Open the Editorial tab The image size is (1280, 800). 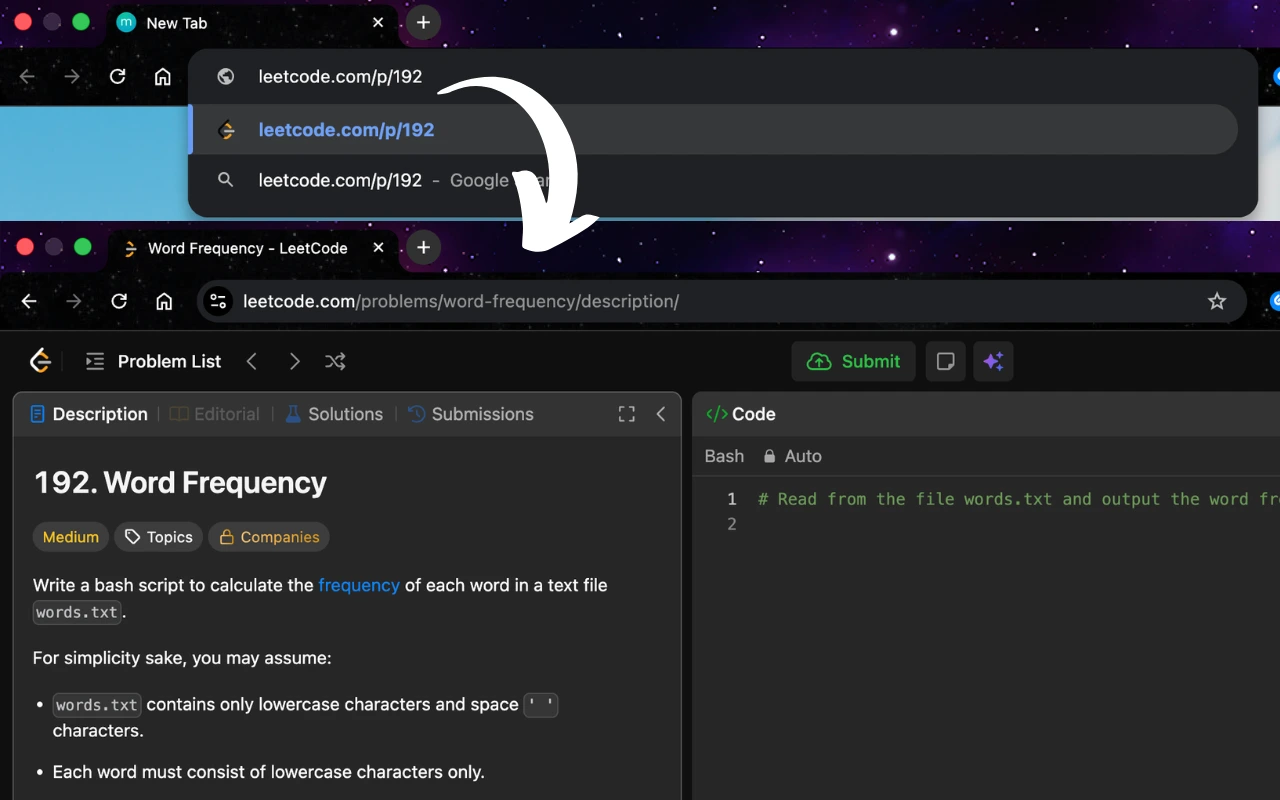(x=215, y=414)
